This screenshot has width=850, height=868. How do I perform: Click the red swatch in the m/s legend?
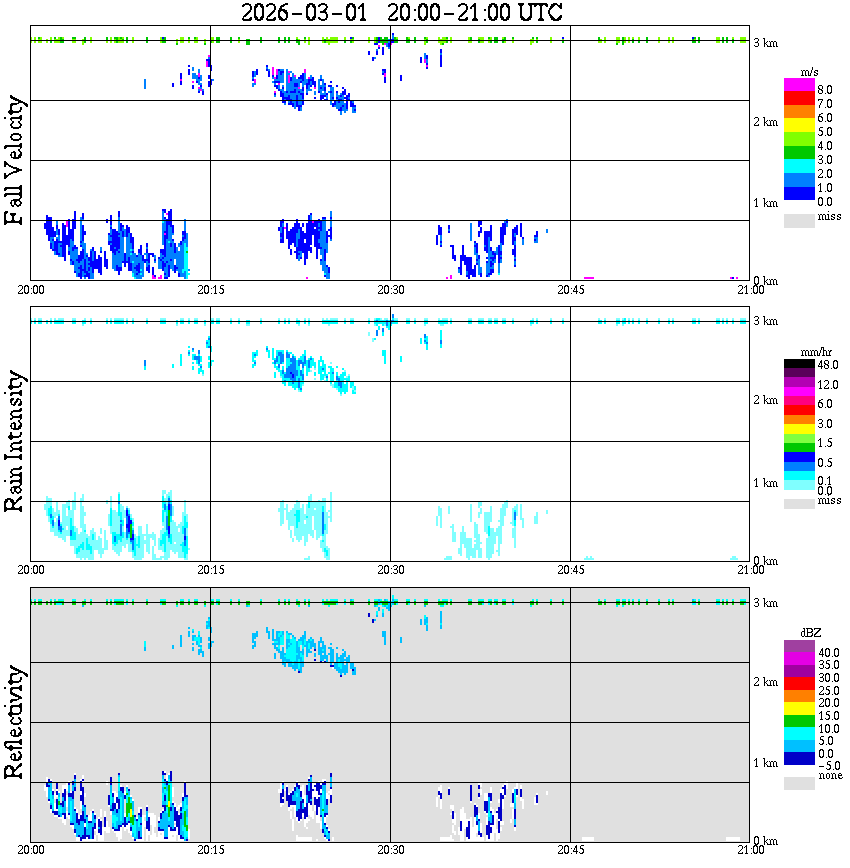[x=799, y=99]
